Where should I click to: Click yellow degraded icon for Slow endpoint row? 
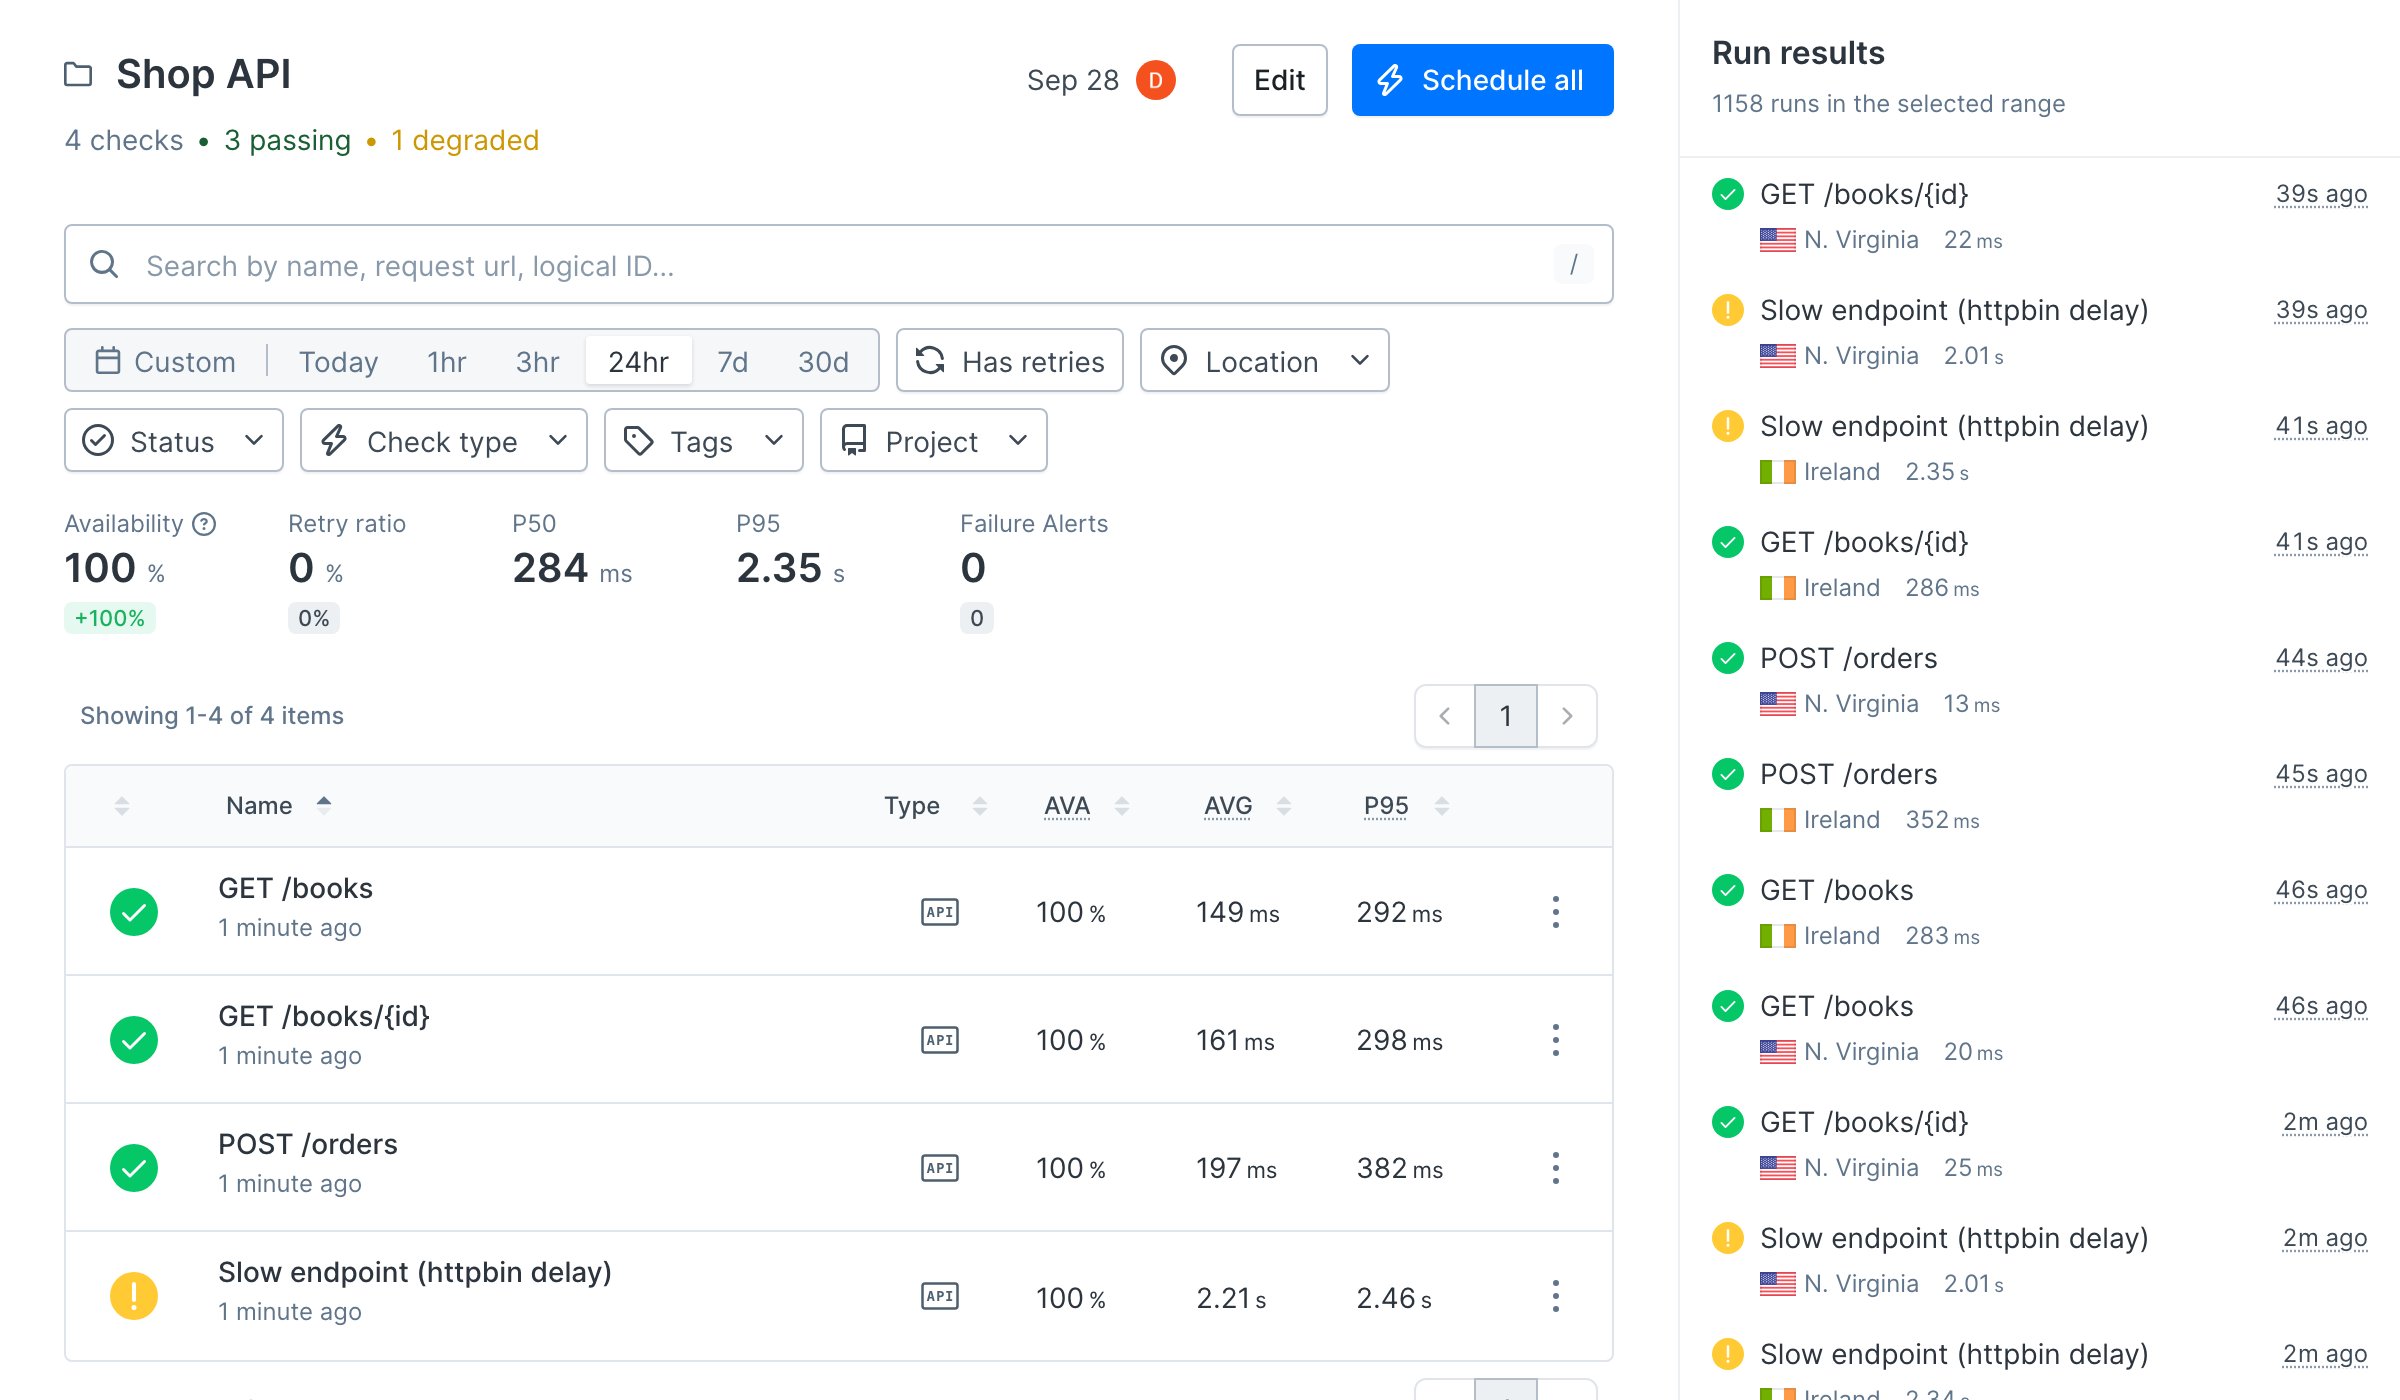(x=134, y=1296)
